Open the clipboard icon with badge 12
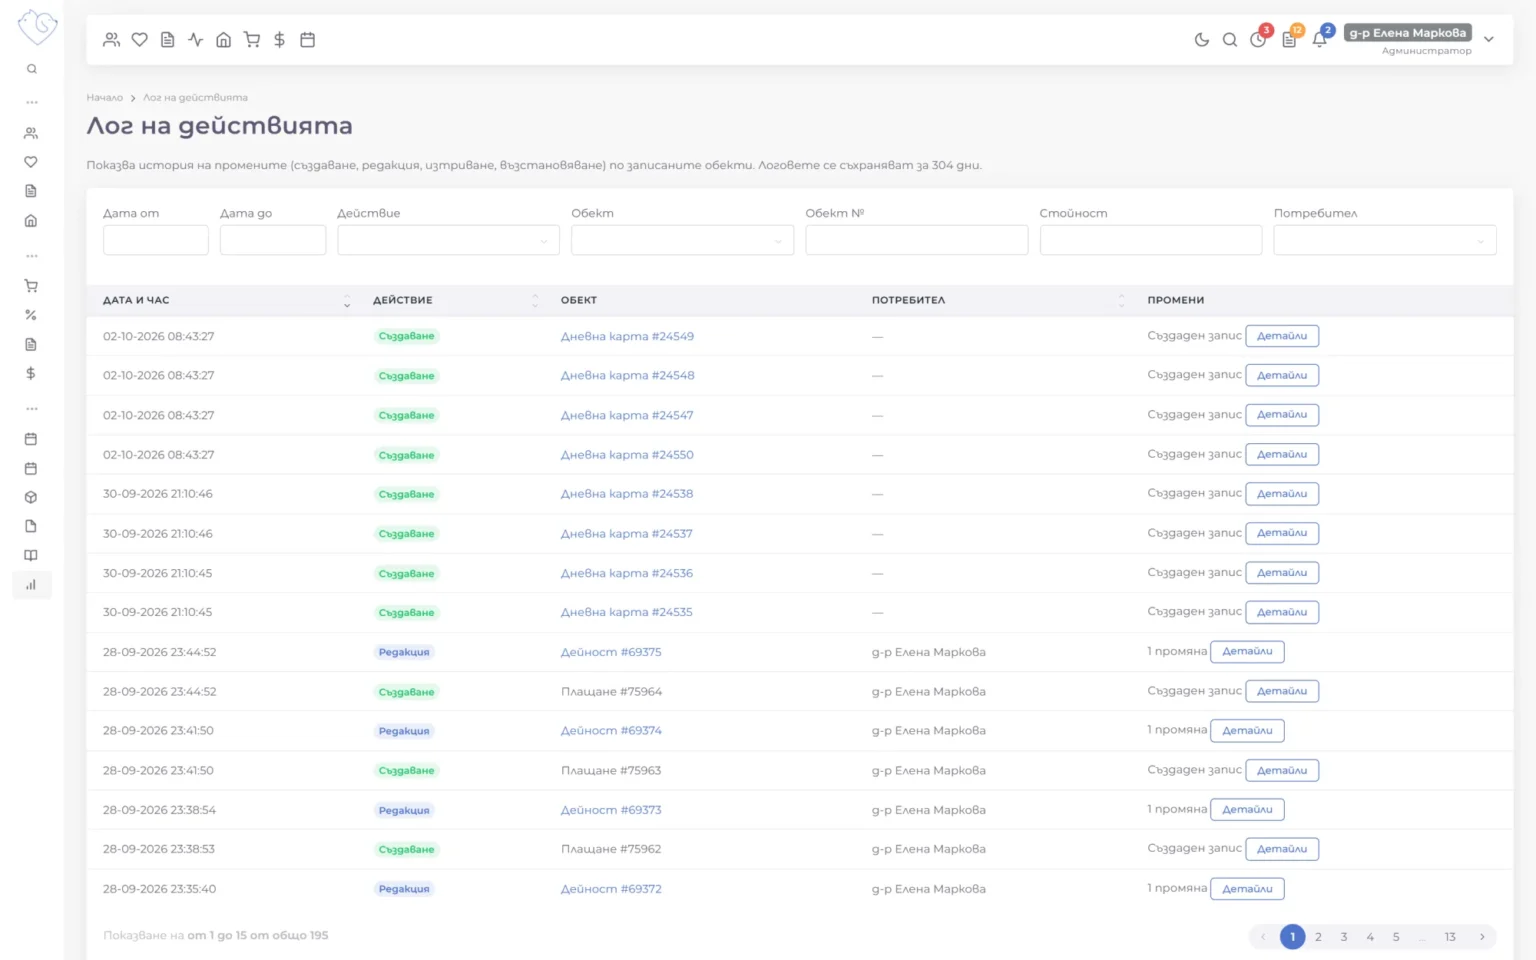The image size is (1536, 960). pos(1289,40)
